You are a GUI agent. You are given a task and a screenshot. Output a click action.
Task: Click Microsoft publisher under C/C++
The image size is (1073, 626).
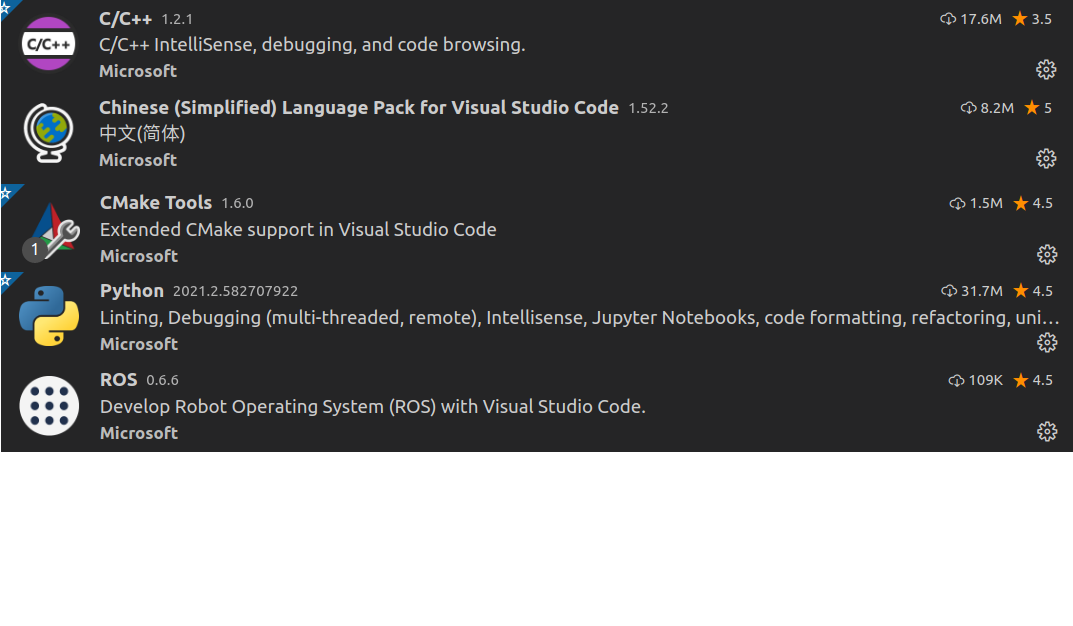point(138,71)
